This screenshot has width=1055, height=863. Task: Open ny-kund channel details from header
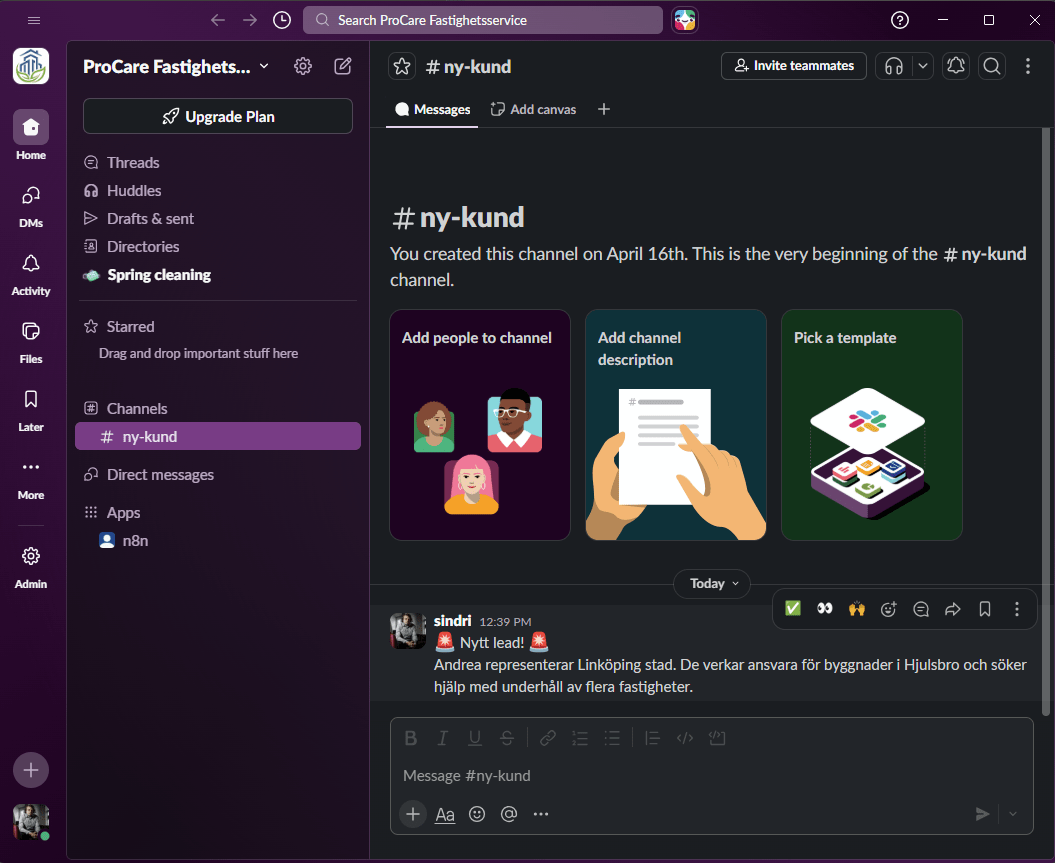point(469,66)
